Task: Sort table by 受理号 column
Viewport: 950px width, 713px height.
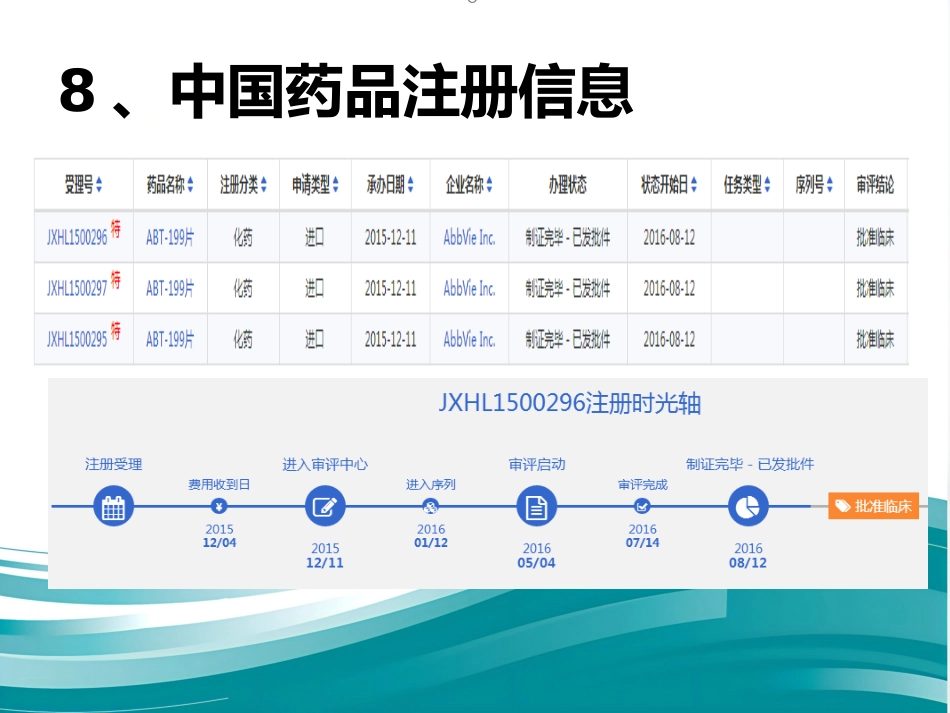Action: coord(99,184)
